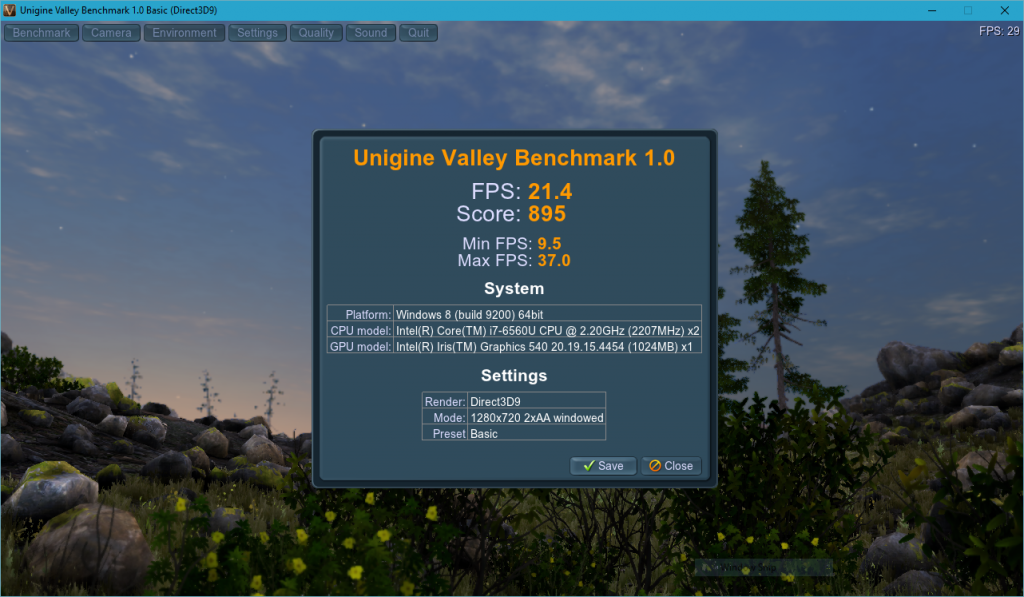Click the System section heading

(514, 289)
